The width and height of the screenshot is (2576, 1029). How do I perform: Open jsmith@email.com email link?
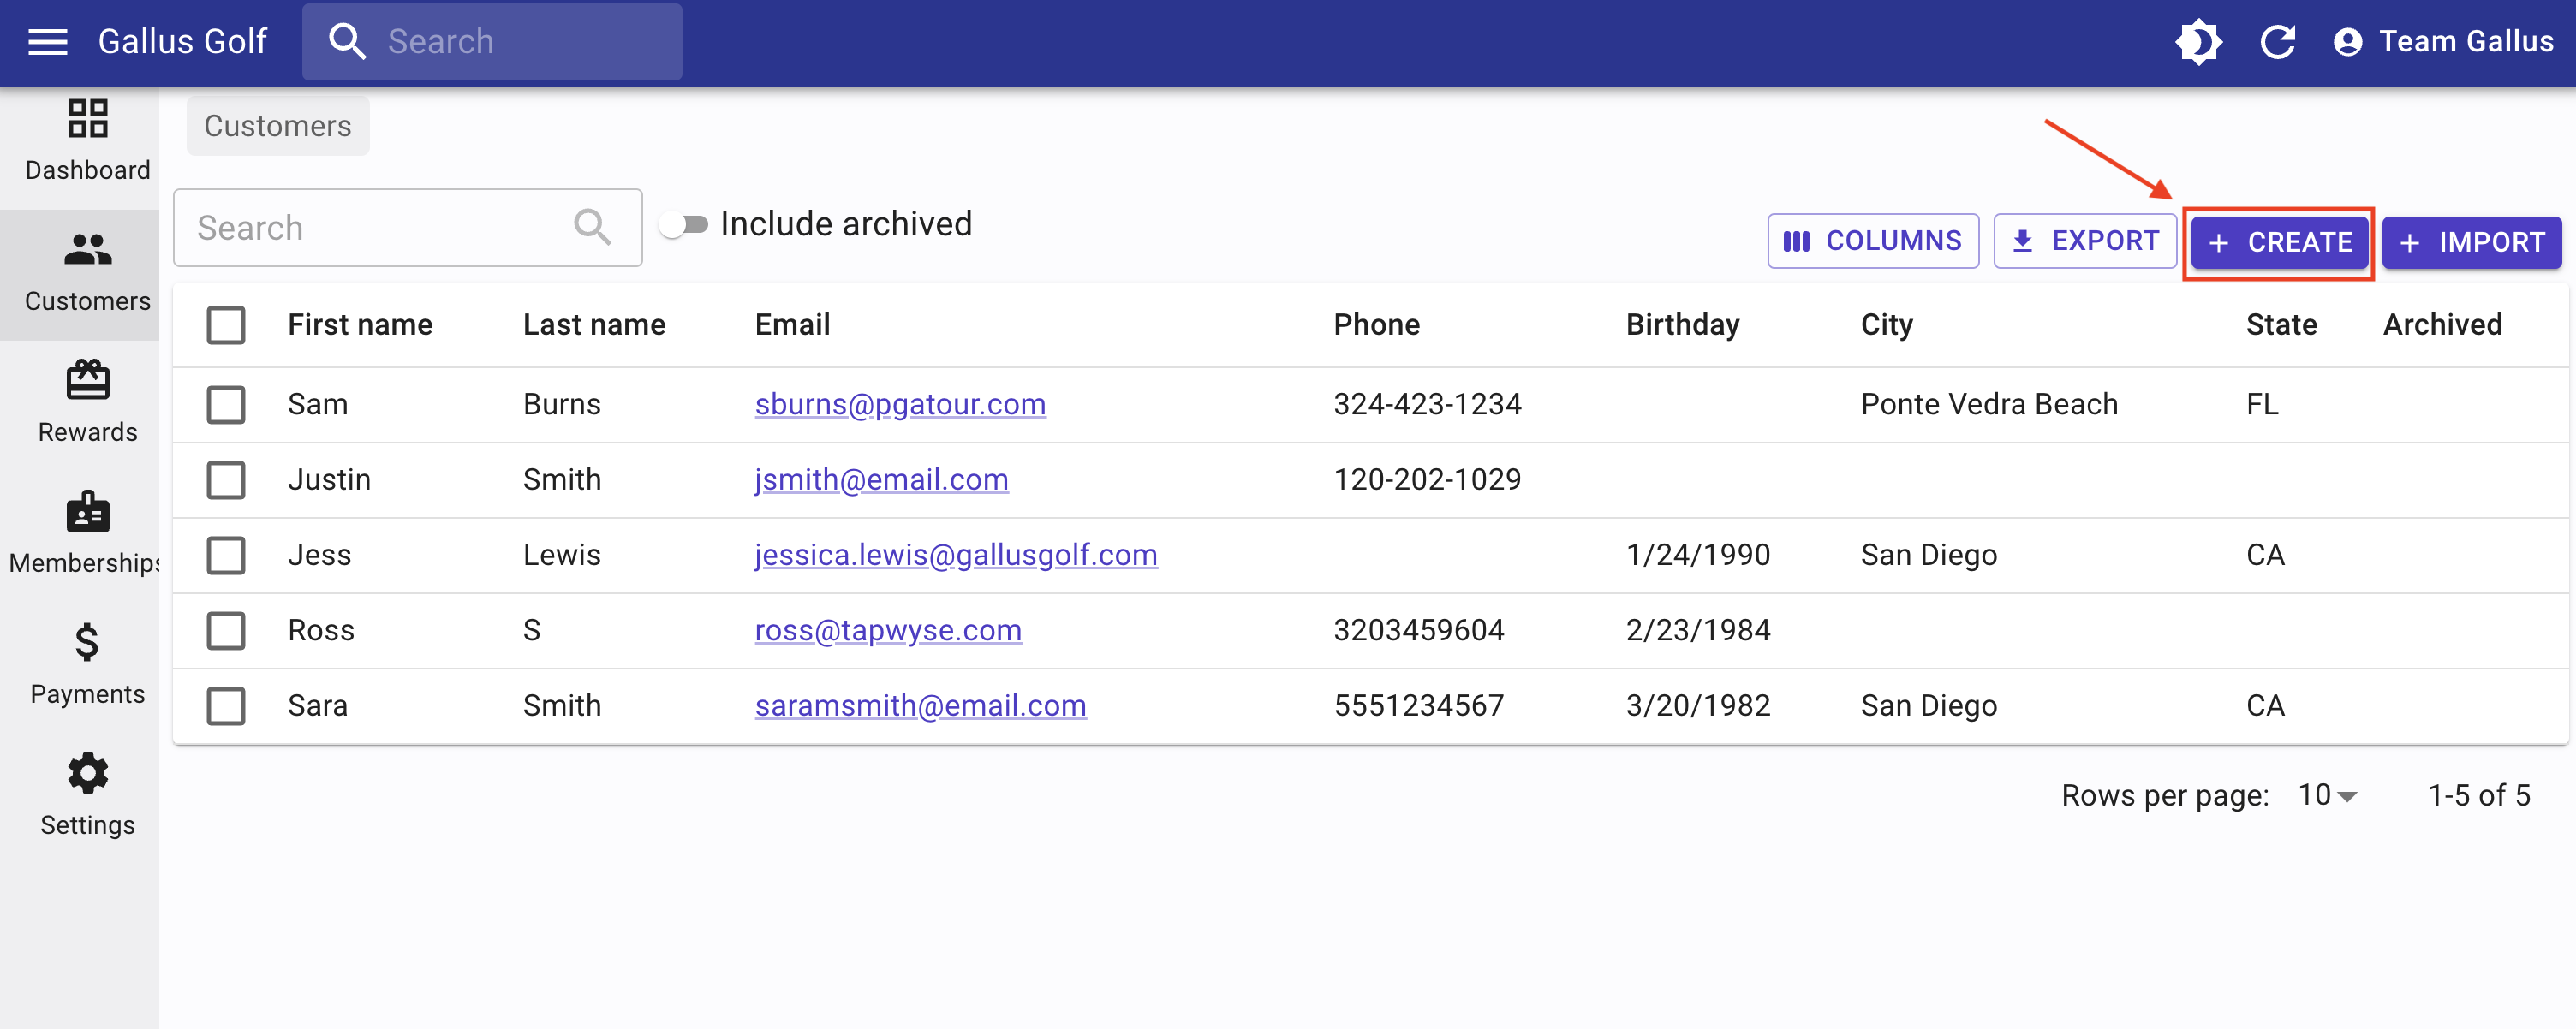tap(881, 479)
